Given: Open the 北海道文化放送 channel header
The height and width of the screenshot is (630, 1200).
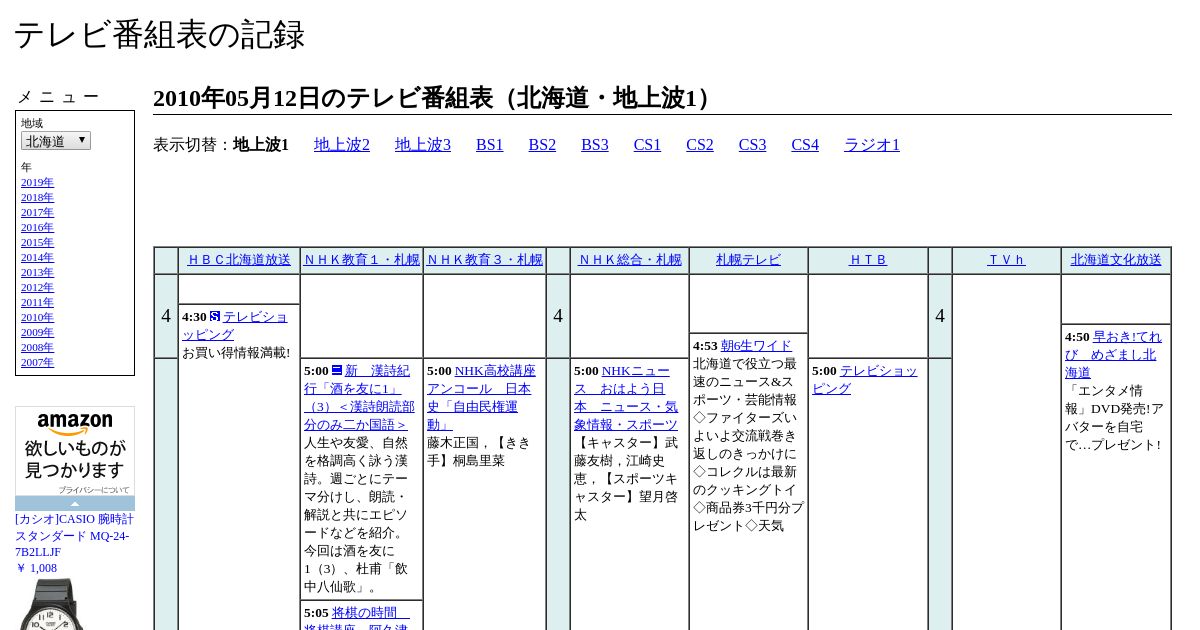Looking at the screenshot, I should tap(1116, 260).
